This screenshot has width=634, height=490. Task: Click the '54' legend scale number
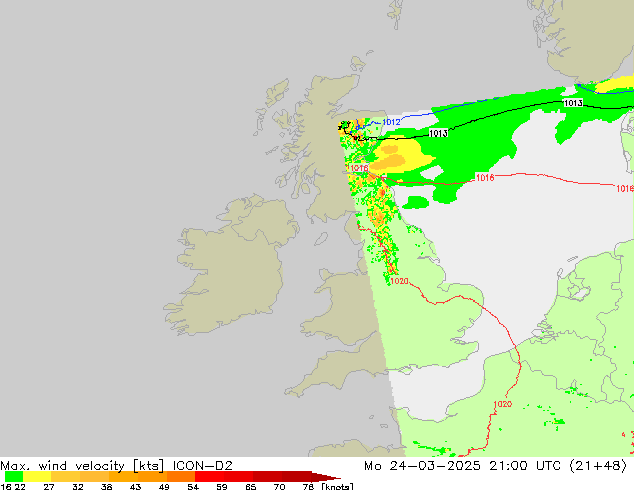pyautogui.click(x=193, y=486)
